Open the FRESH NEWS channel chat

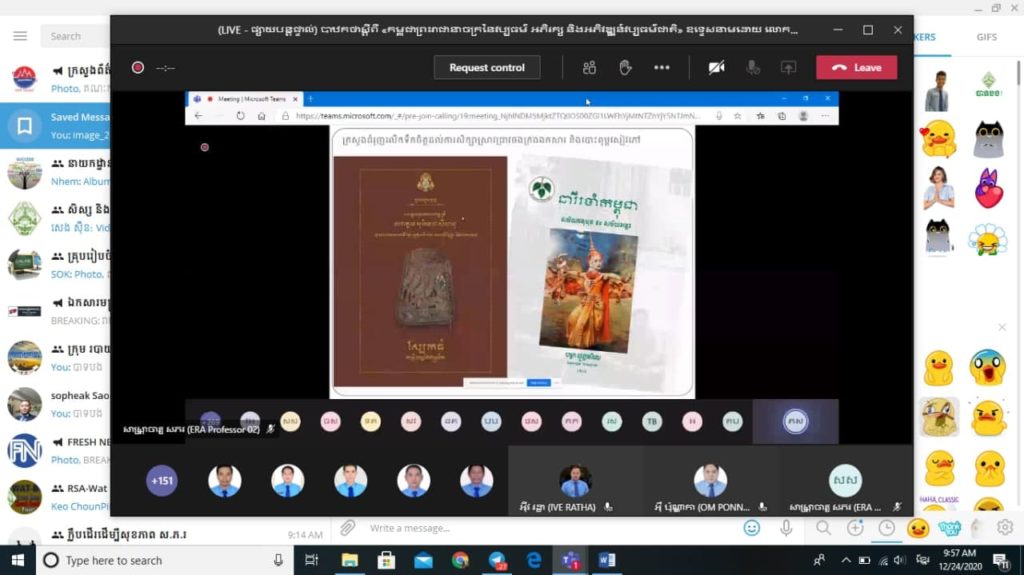point(56,450)
